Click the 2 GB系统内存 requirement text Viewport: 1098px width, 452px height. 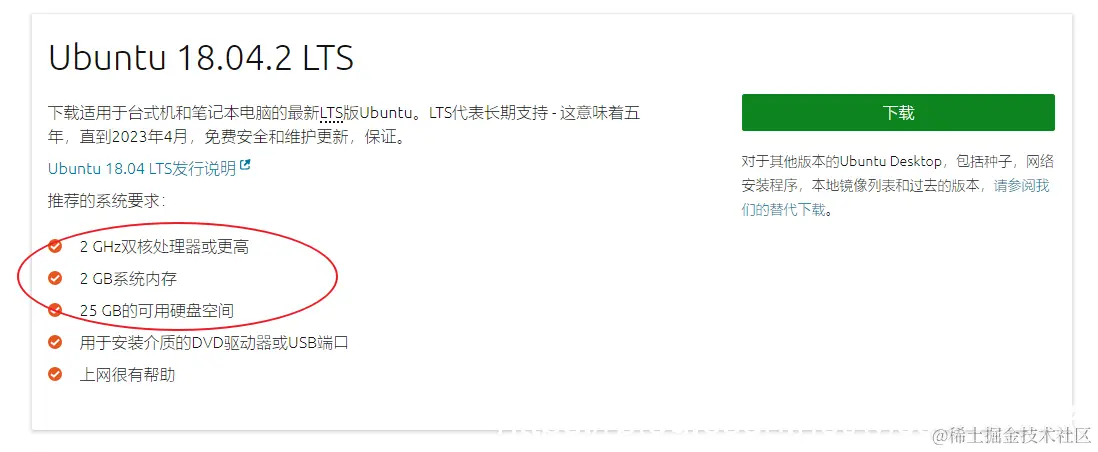(128, 279)
